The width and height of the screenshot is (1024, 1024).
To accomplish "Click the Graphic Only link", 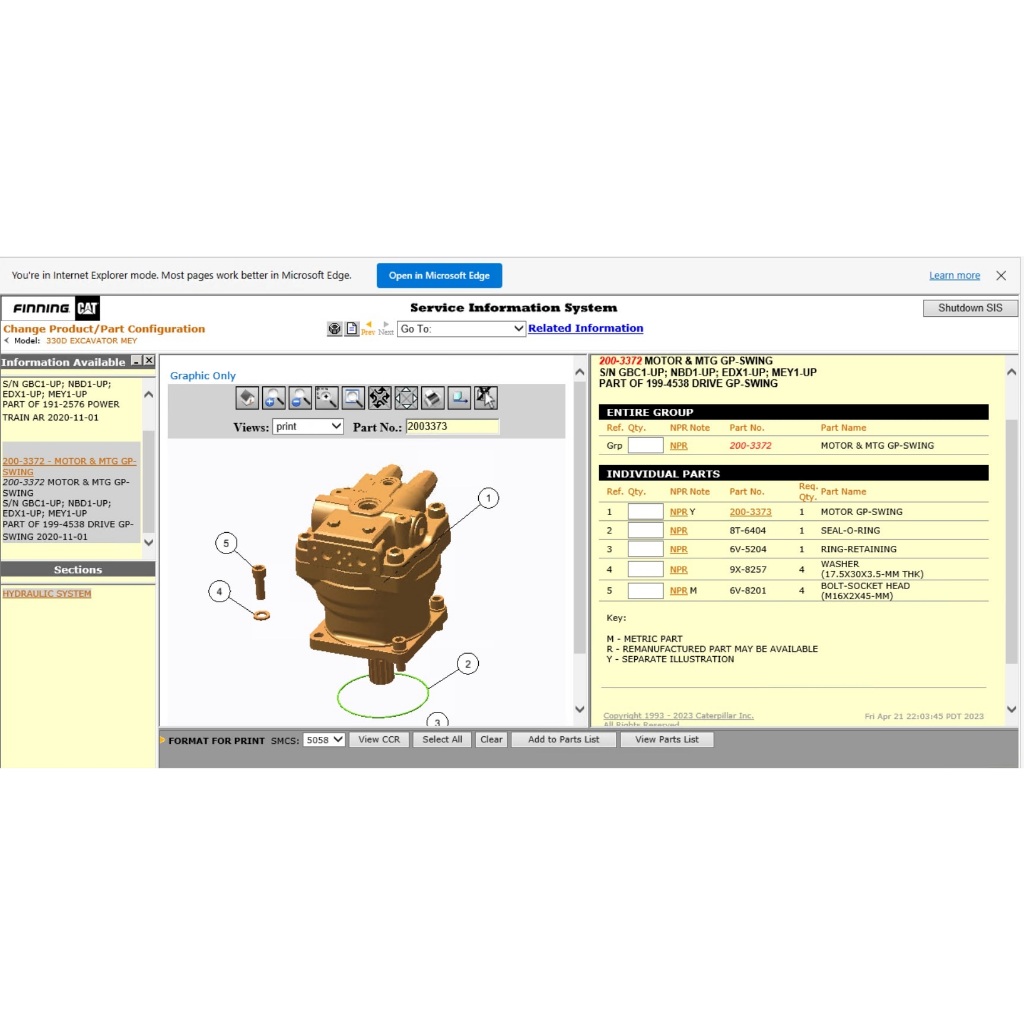I will pyautogui.click(x=202, y=376).
